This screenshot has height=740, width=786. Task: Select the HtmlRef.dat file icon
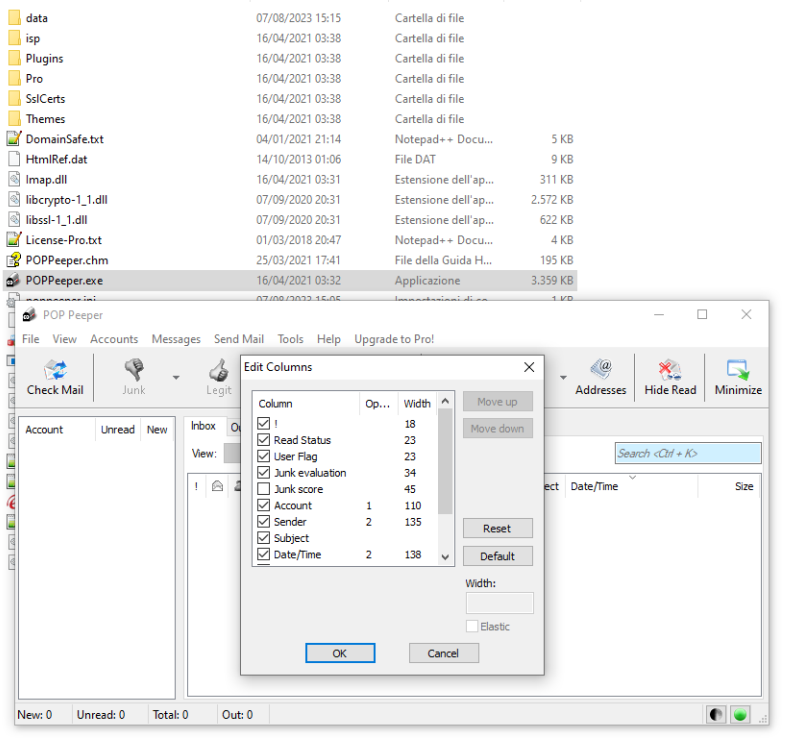14,159
